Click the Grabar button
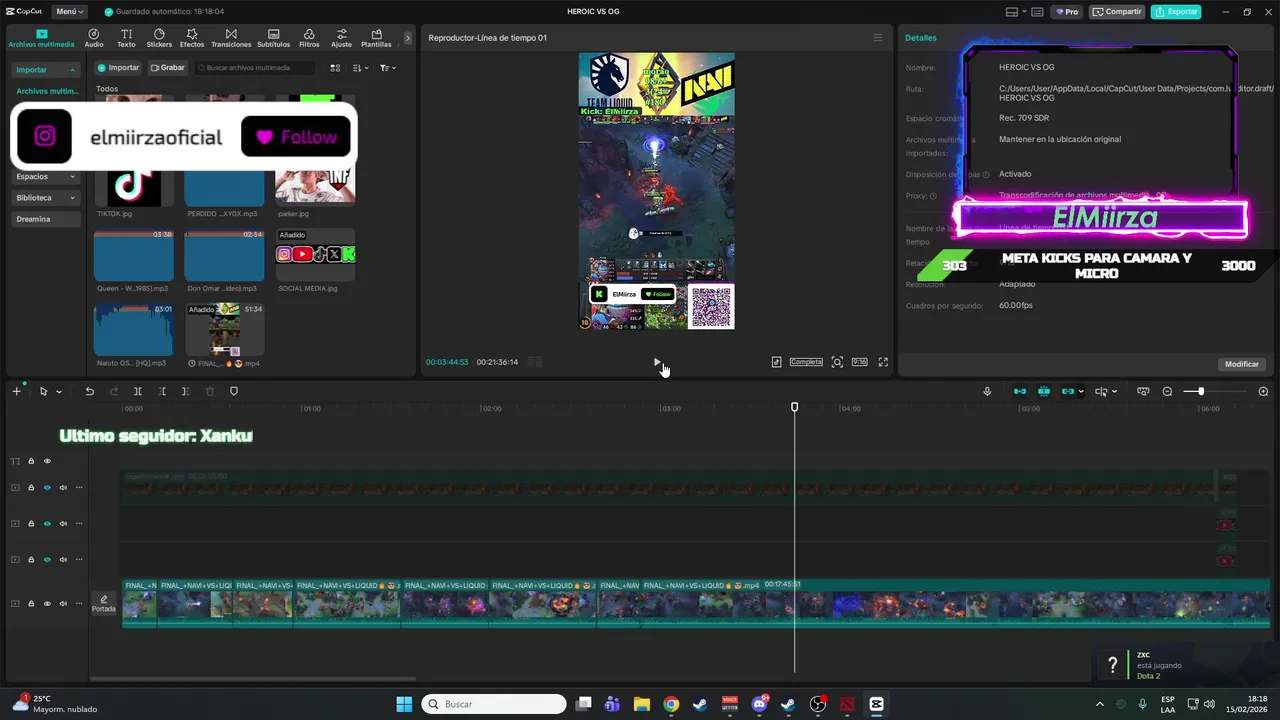Viewport: 1280px width, 720px height. (168, 68)
